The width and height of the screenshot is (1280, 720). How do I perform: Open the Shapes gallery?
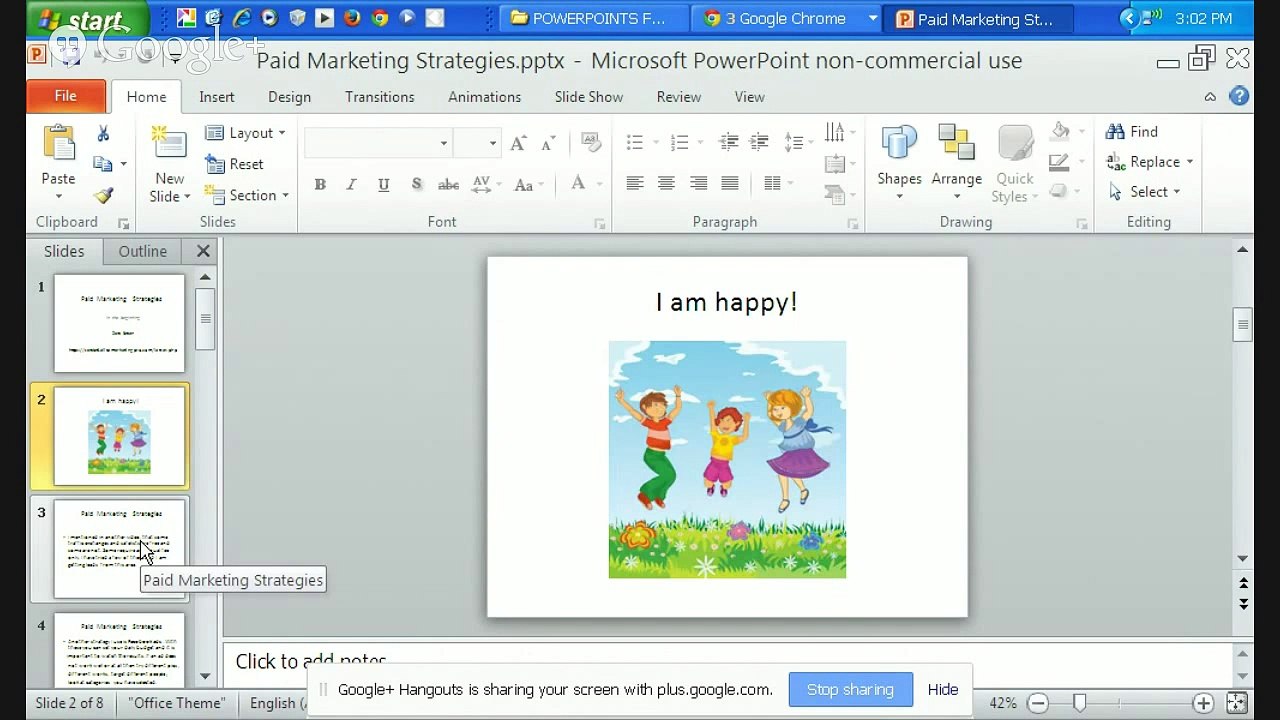pos(899,161)
